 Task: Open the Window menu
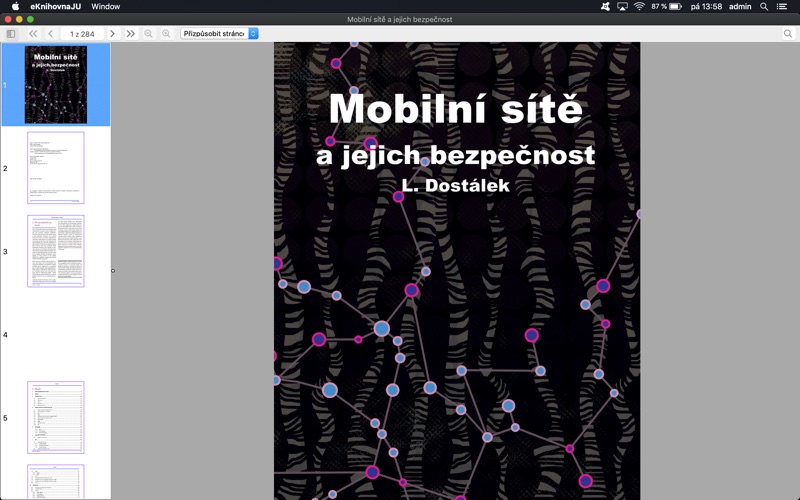click(106, 7)
